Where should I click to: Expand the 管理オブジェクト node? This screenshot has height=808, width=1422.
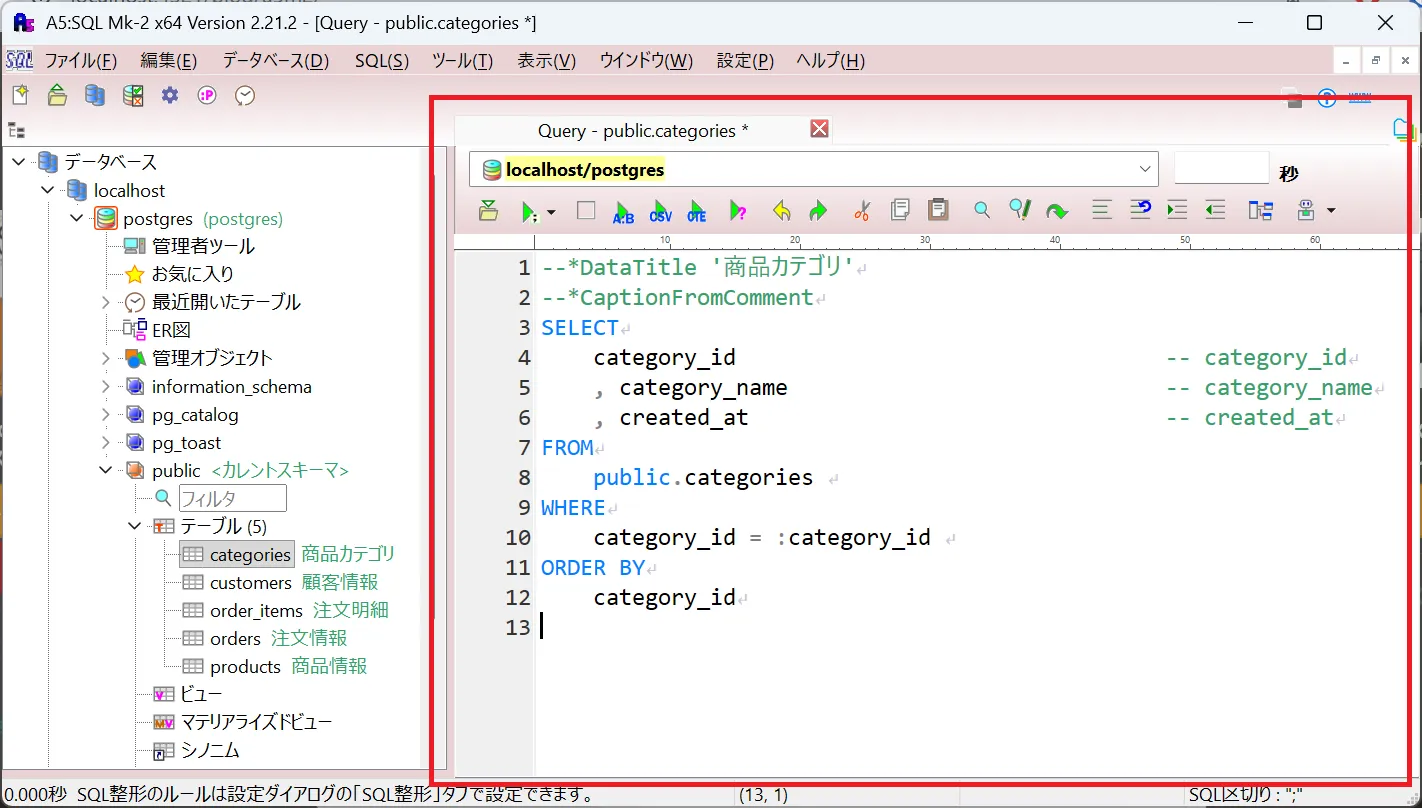coord(106,358)
